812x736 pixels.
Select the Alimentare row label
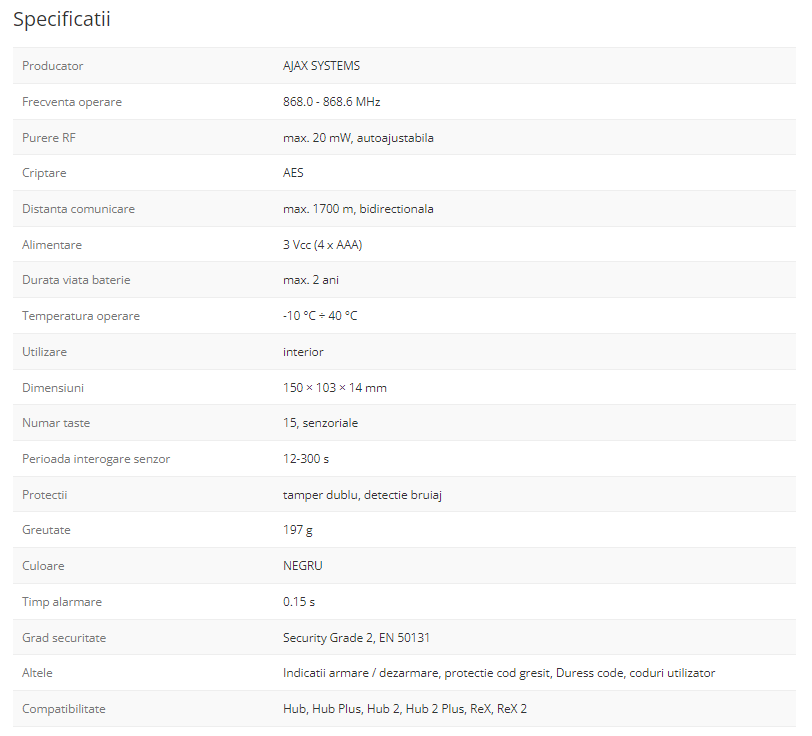click(x=52, y=245)
